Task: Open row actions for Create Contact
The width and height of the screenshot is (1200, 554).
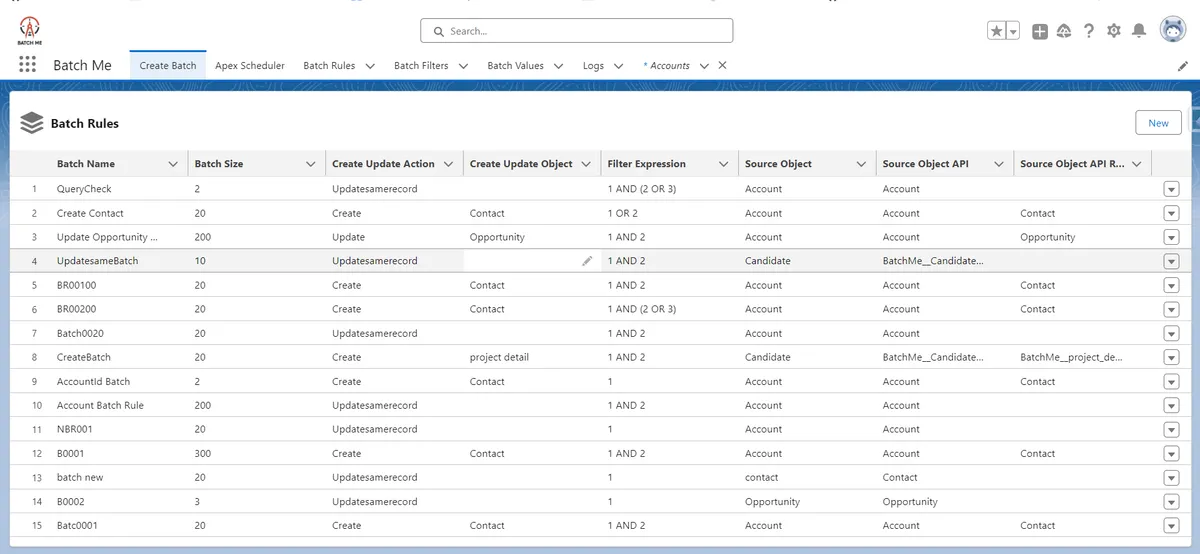Action: [1171, 213]
